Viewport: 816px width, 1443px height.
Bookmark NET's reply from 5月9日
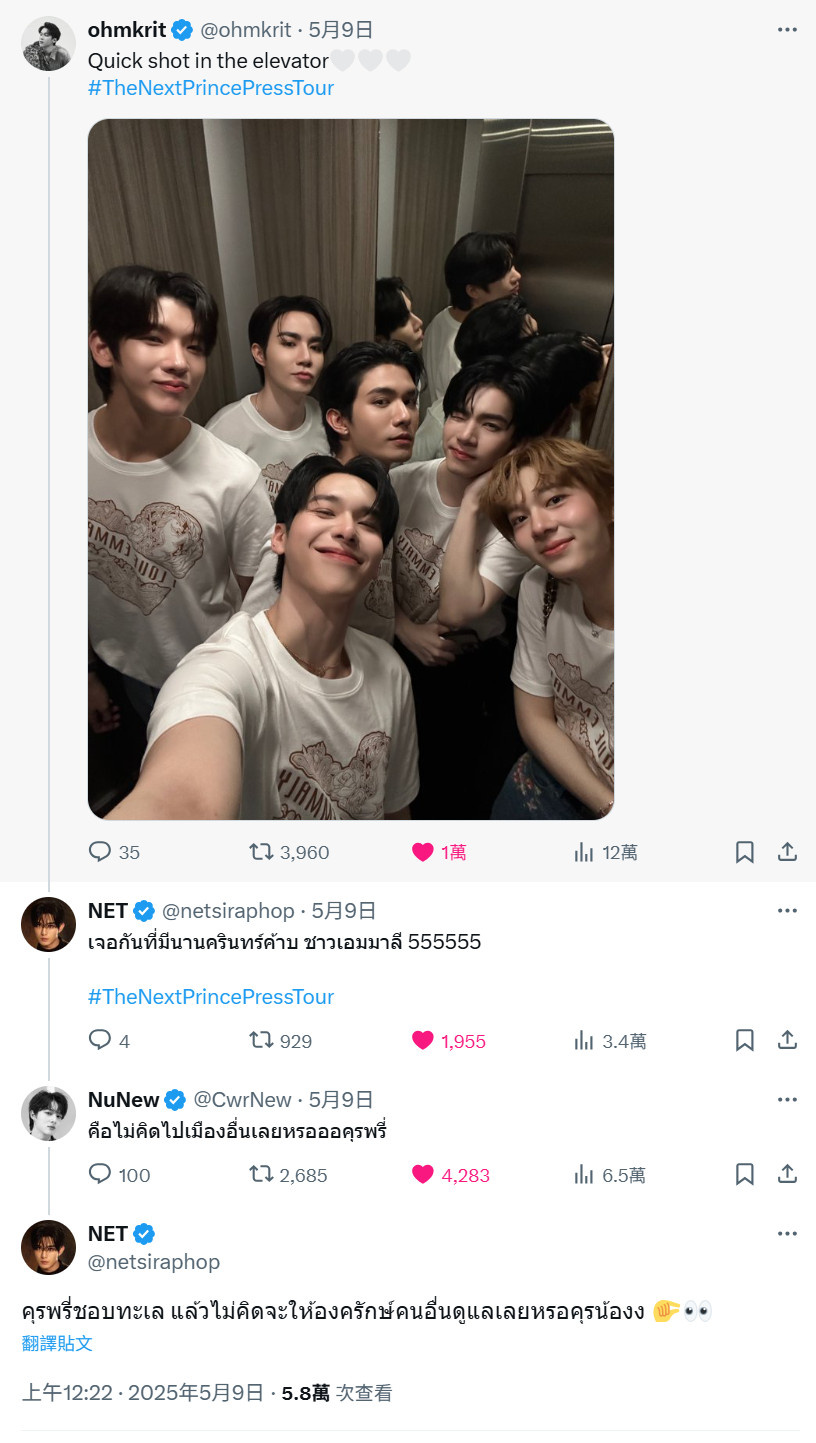coord(745,1041)
